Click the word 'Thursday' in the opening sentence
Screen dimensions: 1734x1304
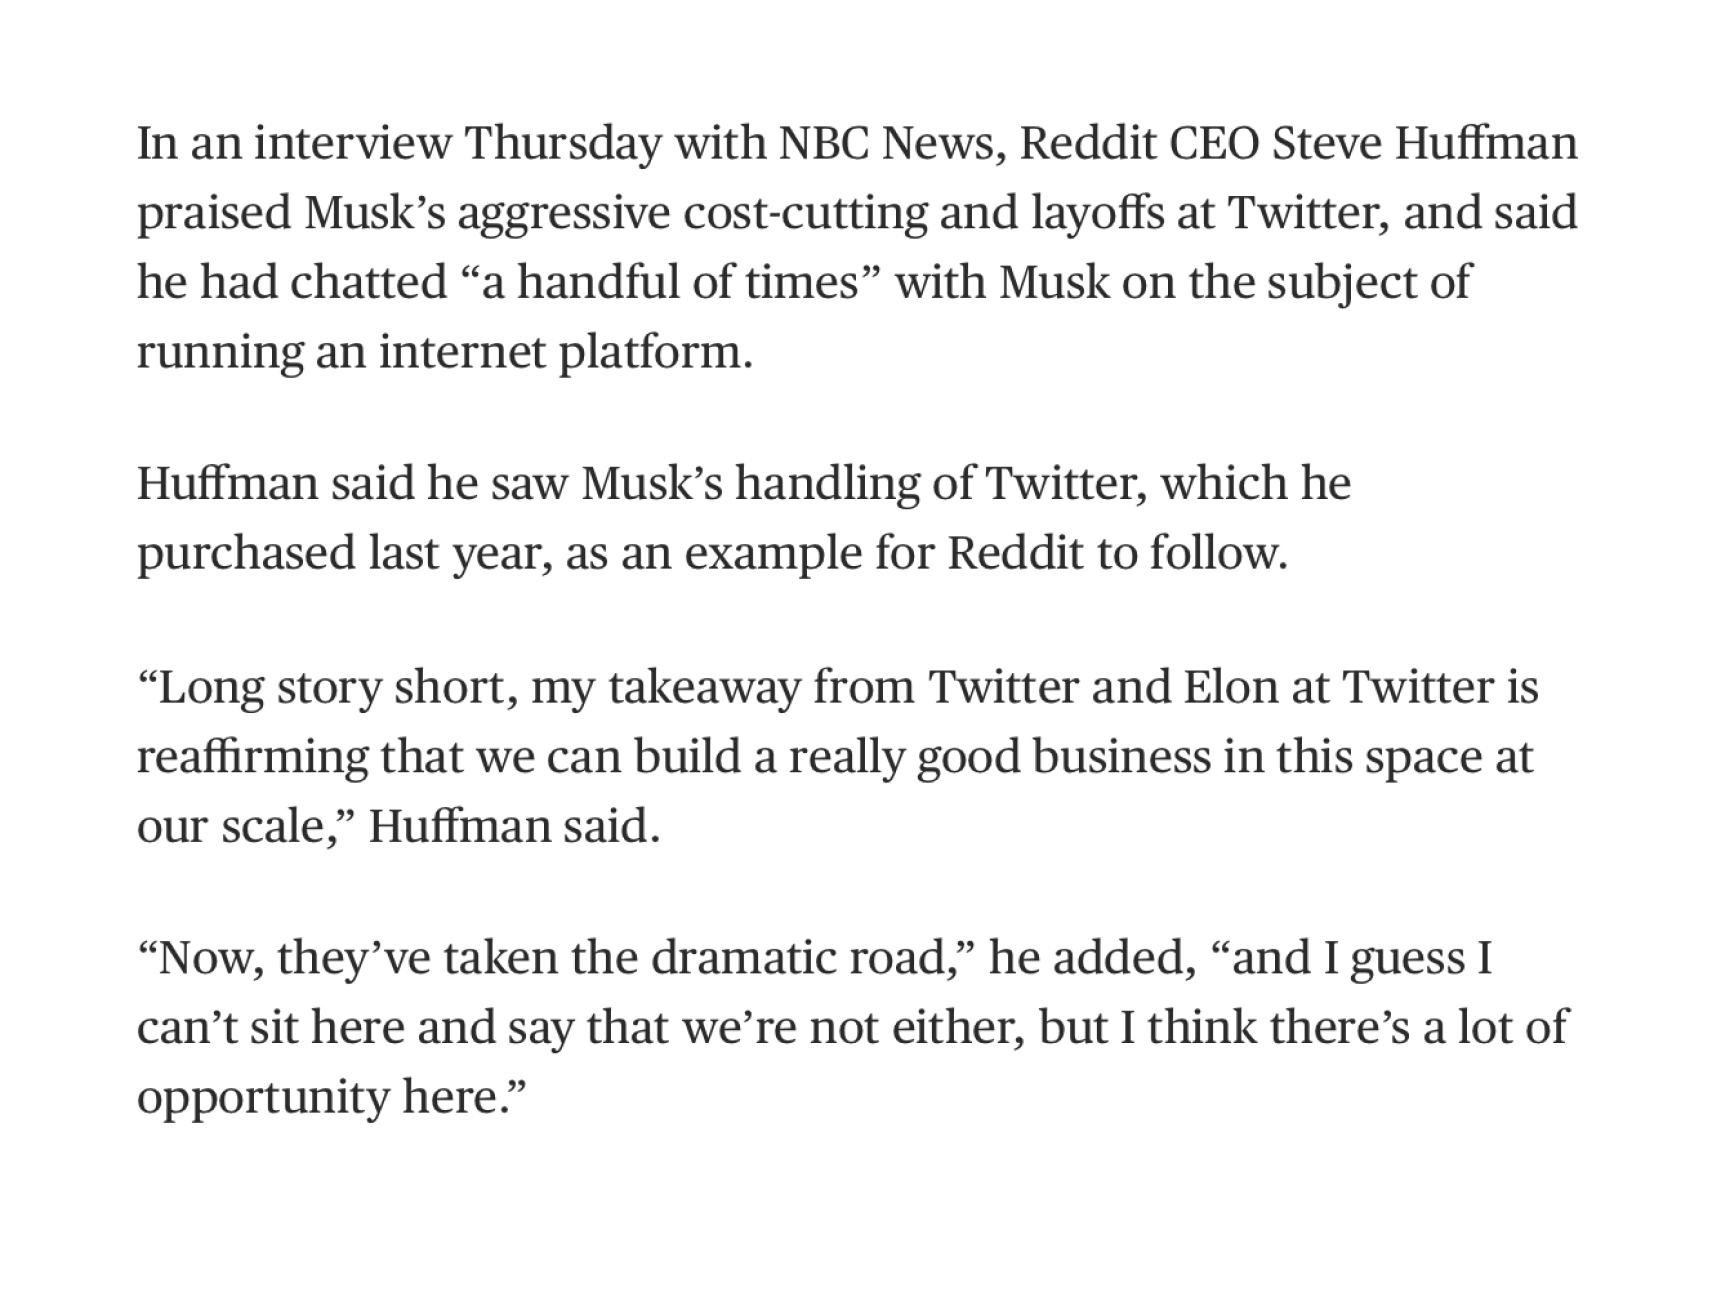click(564, 146)
